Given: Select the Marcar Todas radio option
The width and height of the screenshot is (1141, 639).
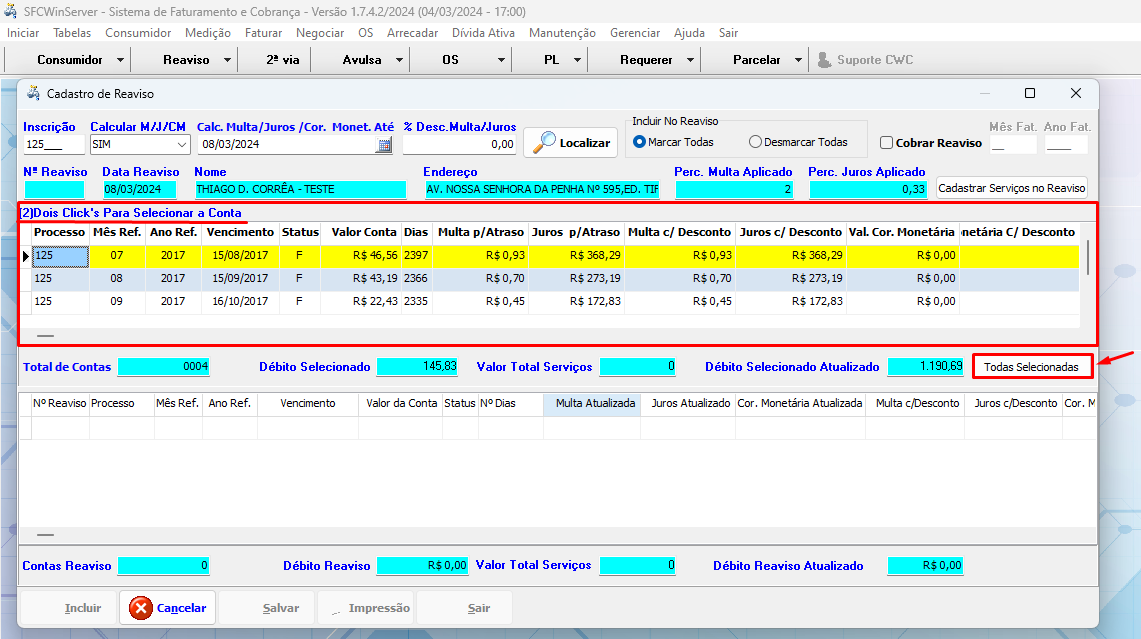Looking at the screenshot, I should tap(640, 142).
